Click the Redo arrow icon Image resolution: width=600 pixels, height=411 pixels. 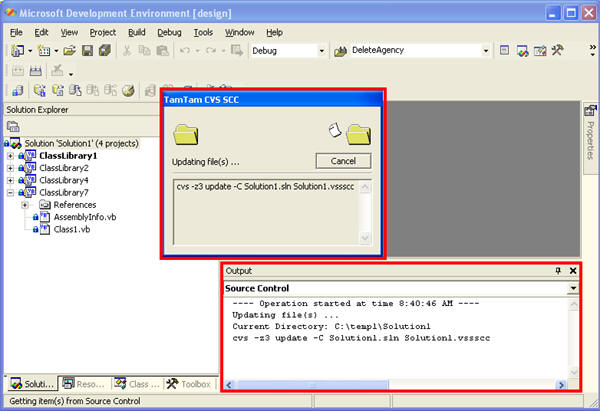[211, 51]
